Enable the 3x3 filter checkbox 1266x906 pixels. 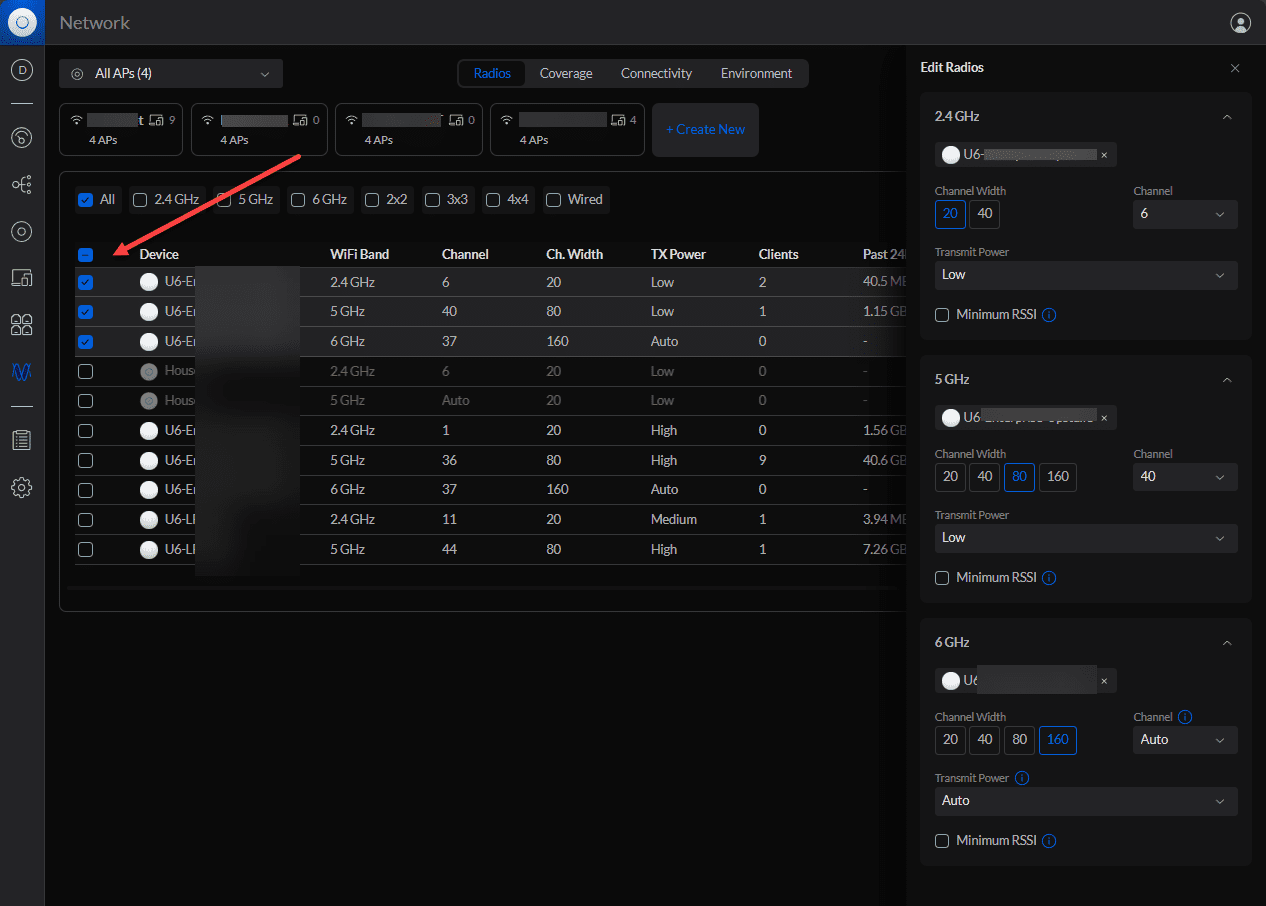click(432, 200)
